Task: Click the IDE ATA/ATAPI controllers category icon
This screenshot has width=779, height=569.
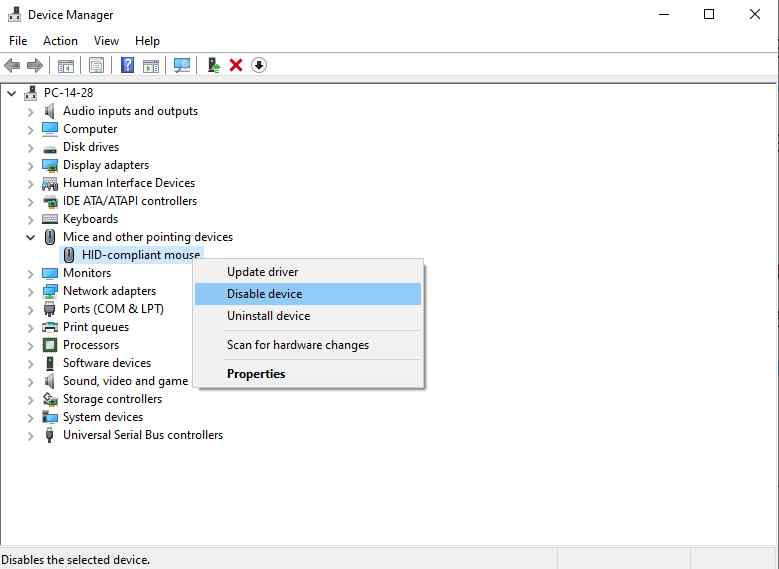Action: pyautogui.click(x=50, y=201)
